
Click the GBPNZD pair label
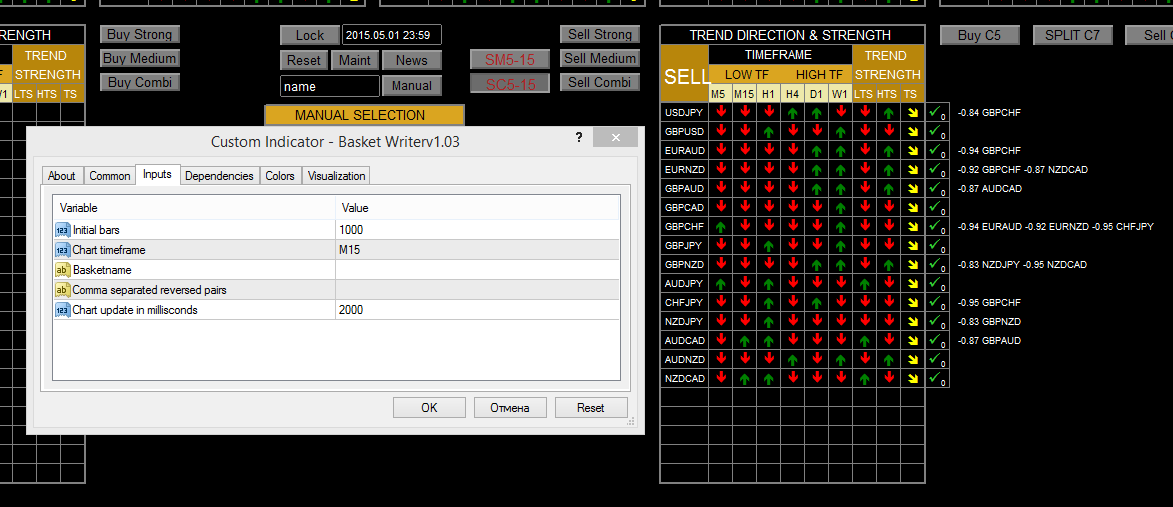pyautogui.click(x=684, y=265)
